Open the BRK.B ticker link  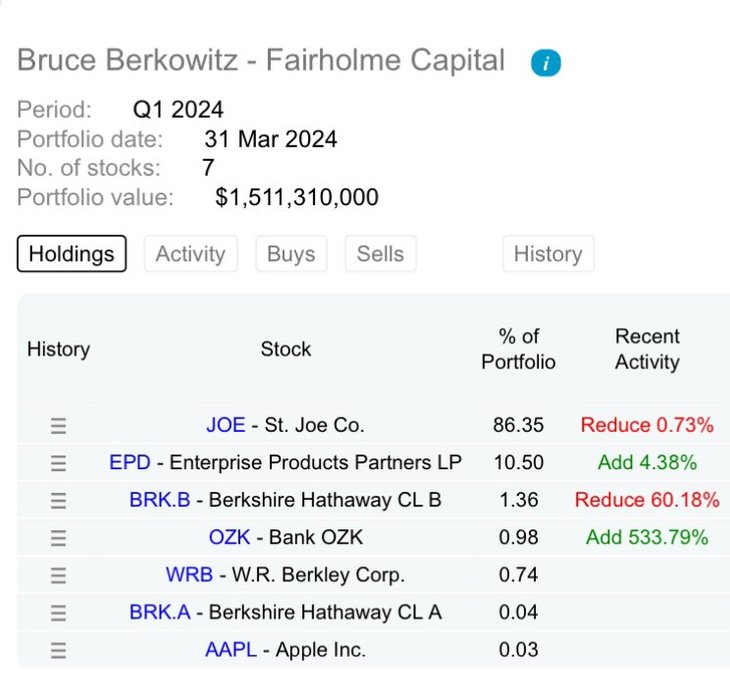coord(160,500)
